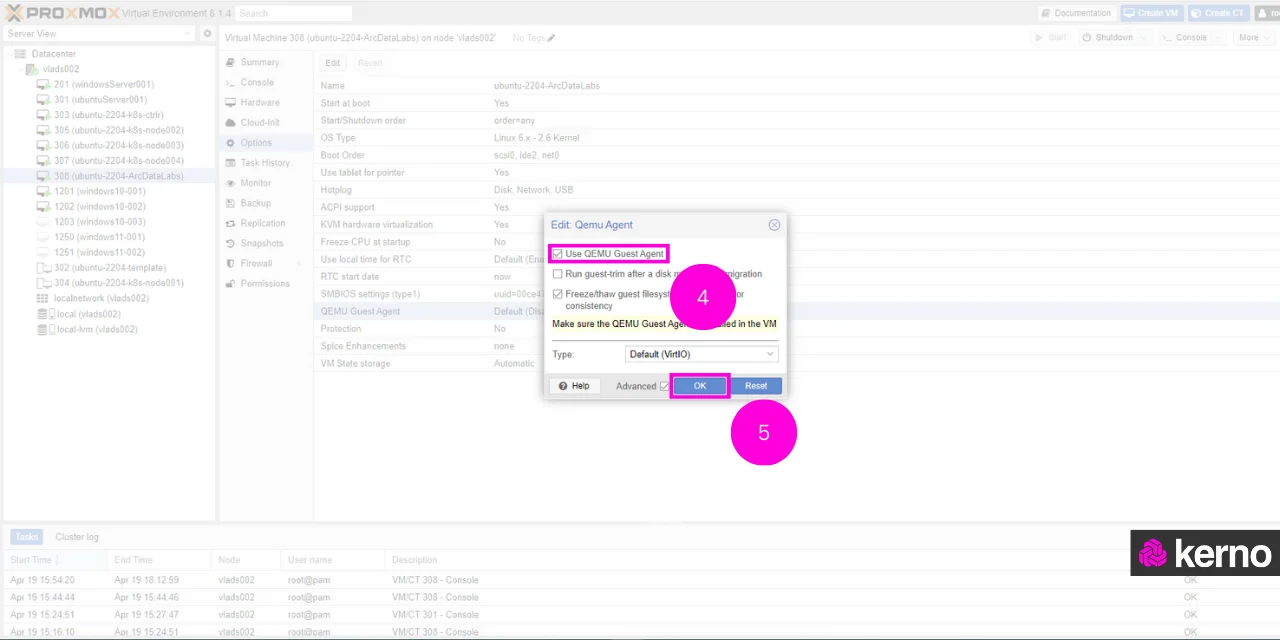This screenshot has height=640, width=1280.
Task: Click the Options gear icon in side menu
Action: [x=231, y=143]
